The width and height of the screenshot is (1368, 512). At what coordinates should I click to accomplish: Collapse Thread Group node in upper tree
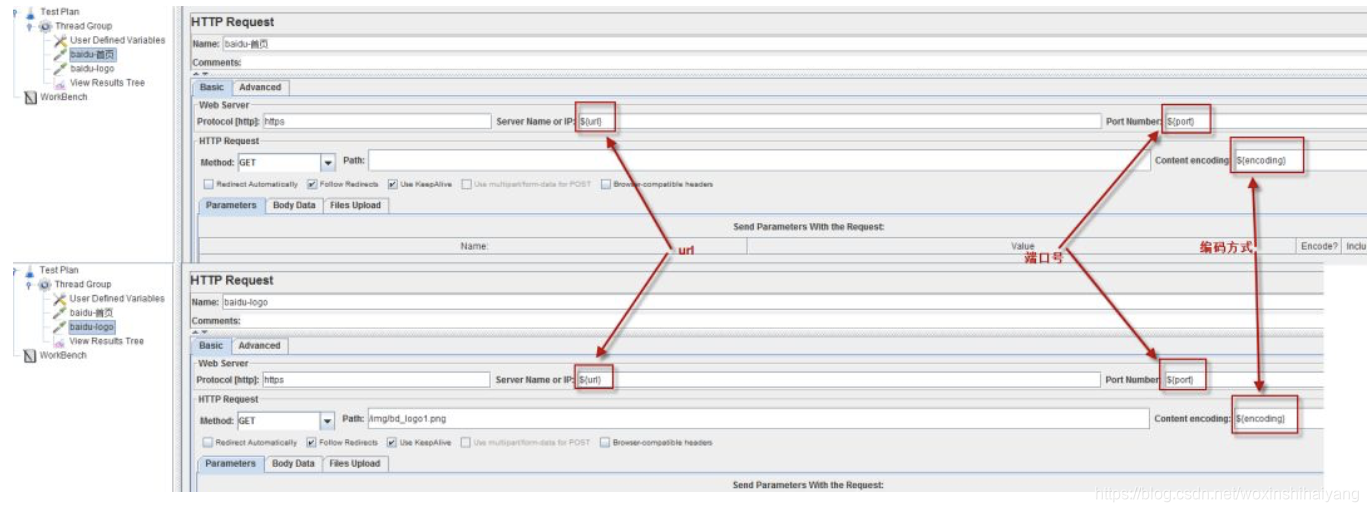click(30, 26)
